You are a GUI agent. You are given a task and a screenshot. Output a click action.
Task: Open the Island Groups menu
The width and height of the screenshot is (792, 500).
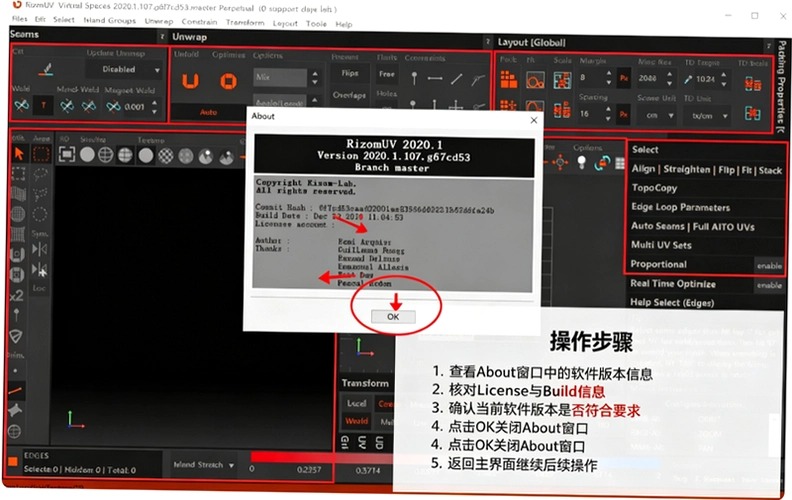pyautogui.click(x=110, y=21)
